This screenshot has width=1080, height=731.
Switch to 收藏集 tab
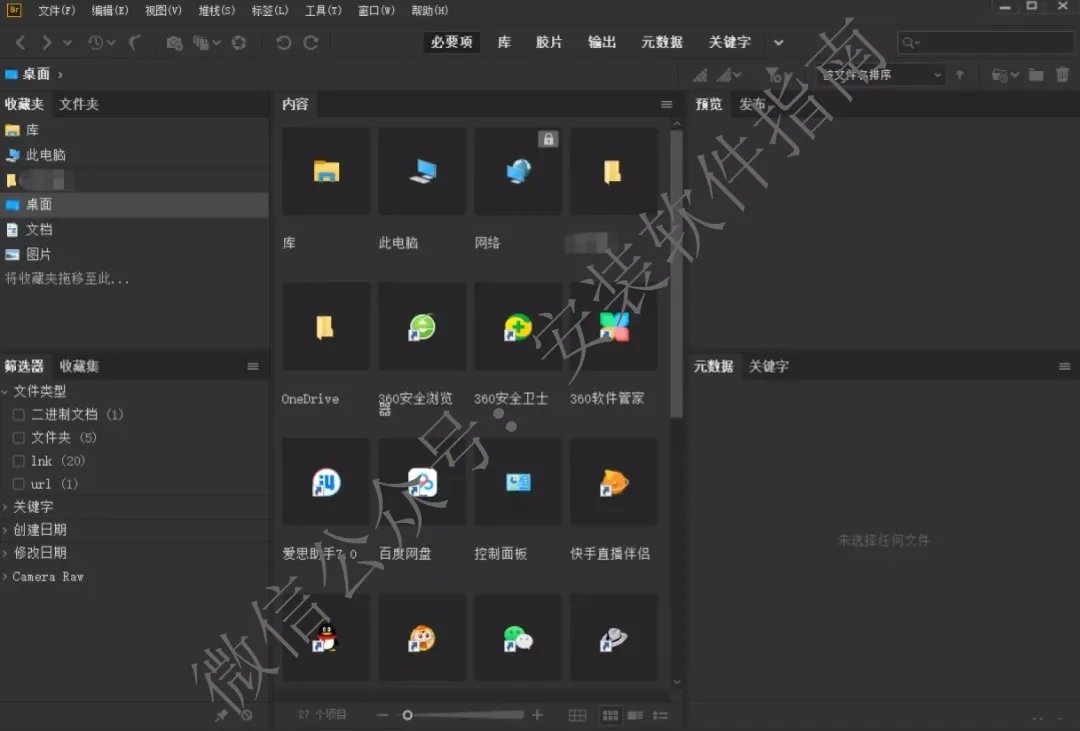click(79, 366)
